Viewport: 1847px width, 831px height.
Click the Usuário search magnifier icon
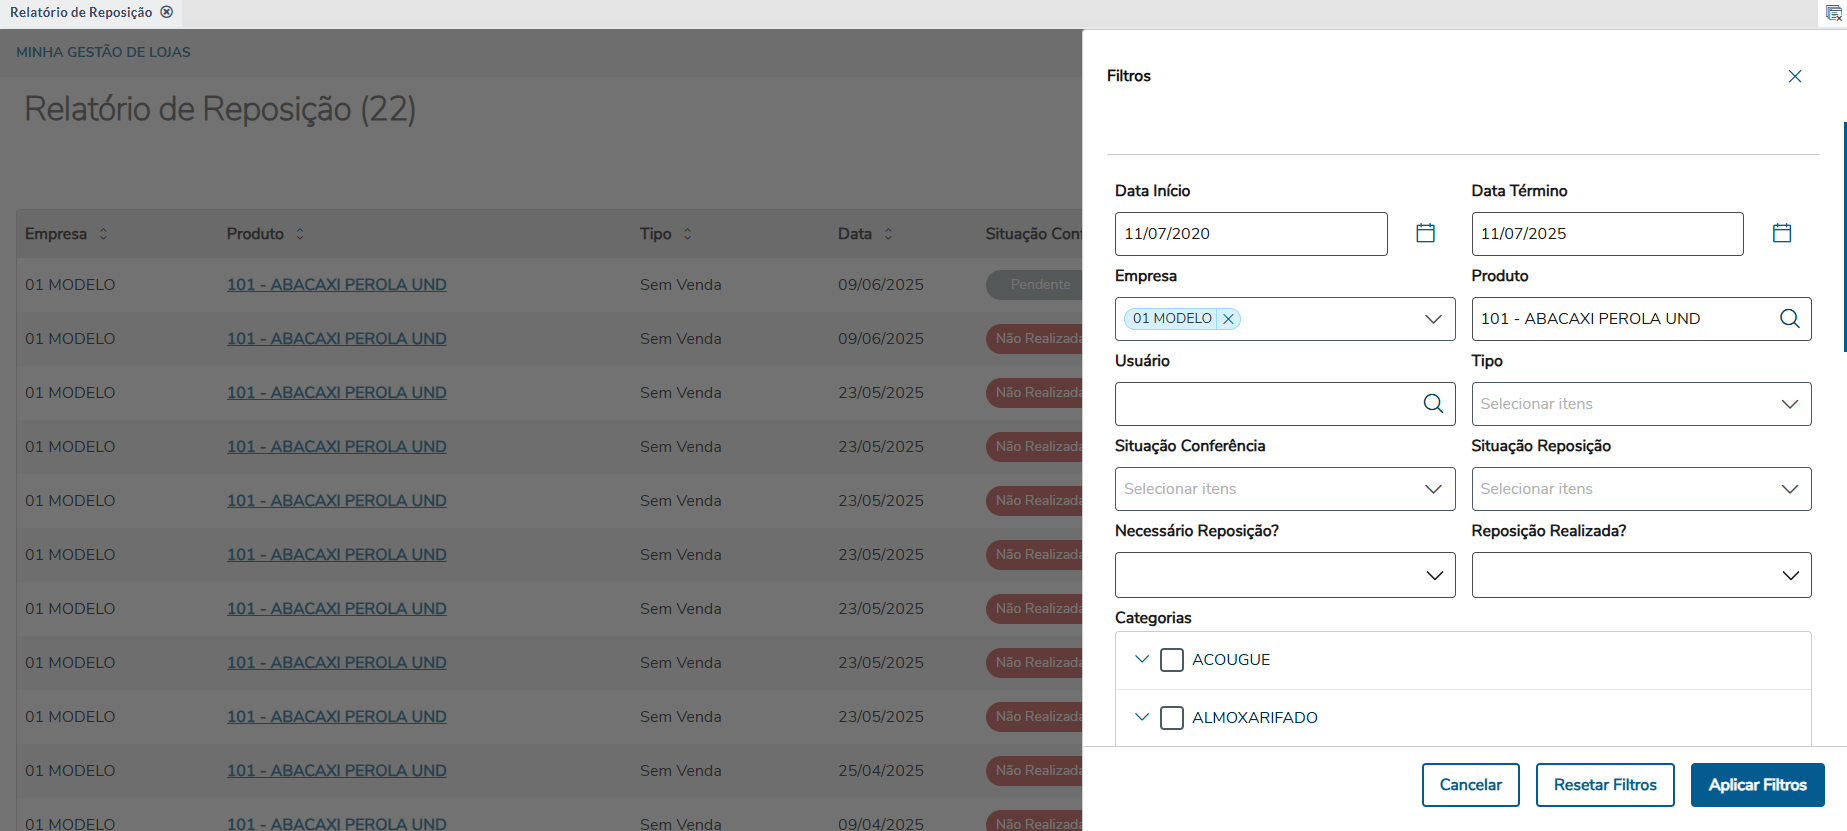click(x=1433, y=404)
